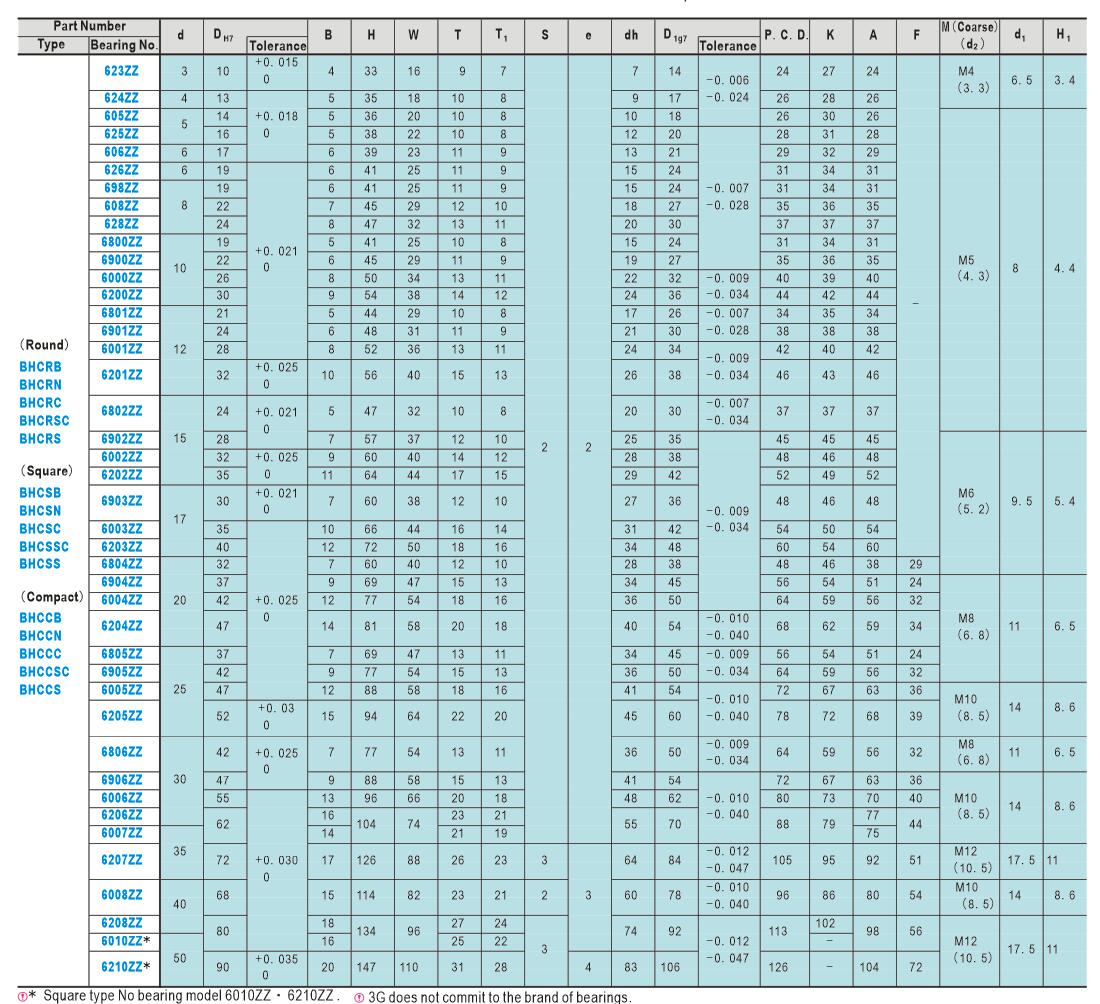Click the +0.015 tolerance cell
Screen dimensions: 1100x1004
pos(276,71)
